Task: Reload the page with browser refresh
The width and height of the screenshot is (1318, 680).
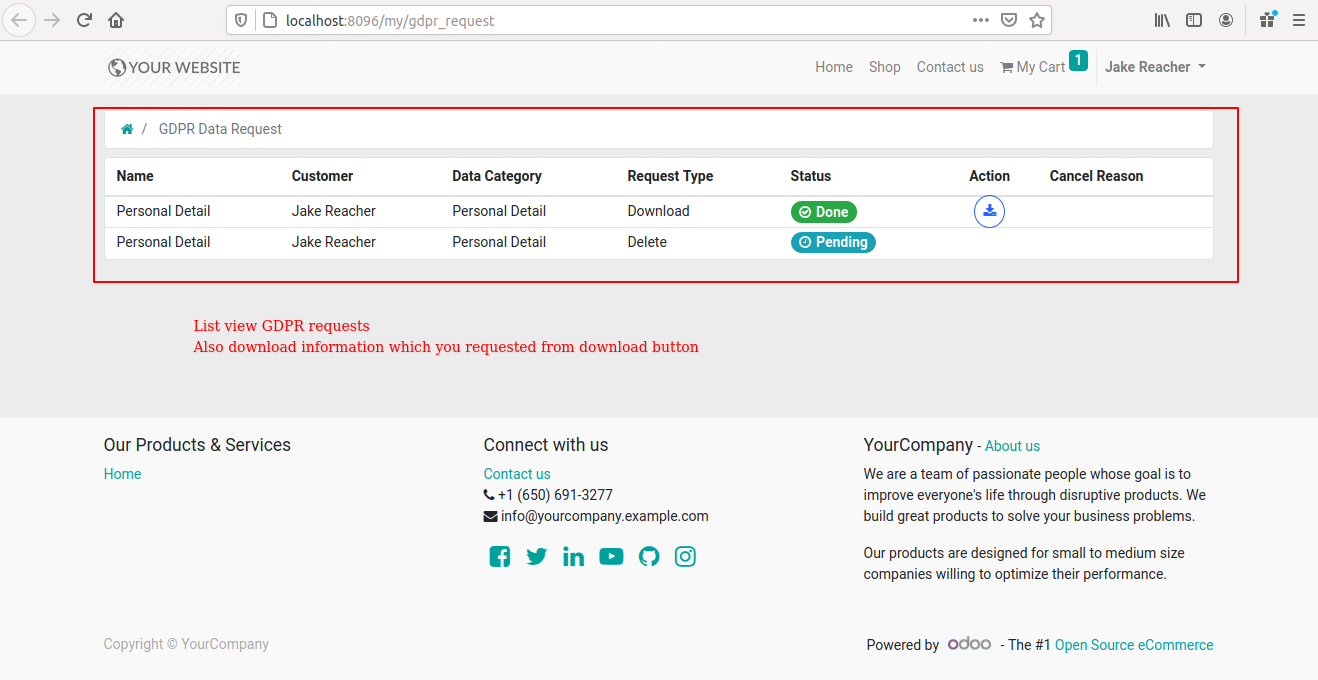Action: click(84, 20)
